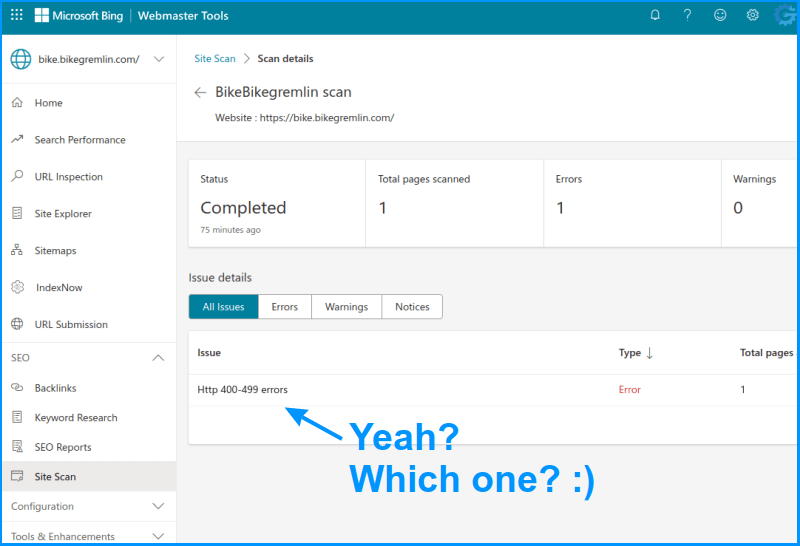Open the user profile avatar
800x546 pixels.
(785, 15)
